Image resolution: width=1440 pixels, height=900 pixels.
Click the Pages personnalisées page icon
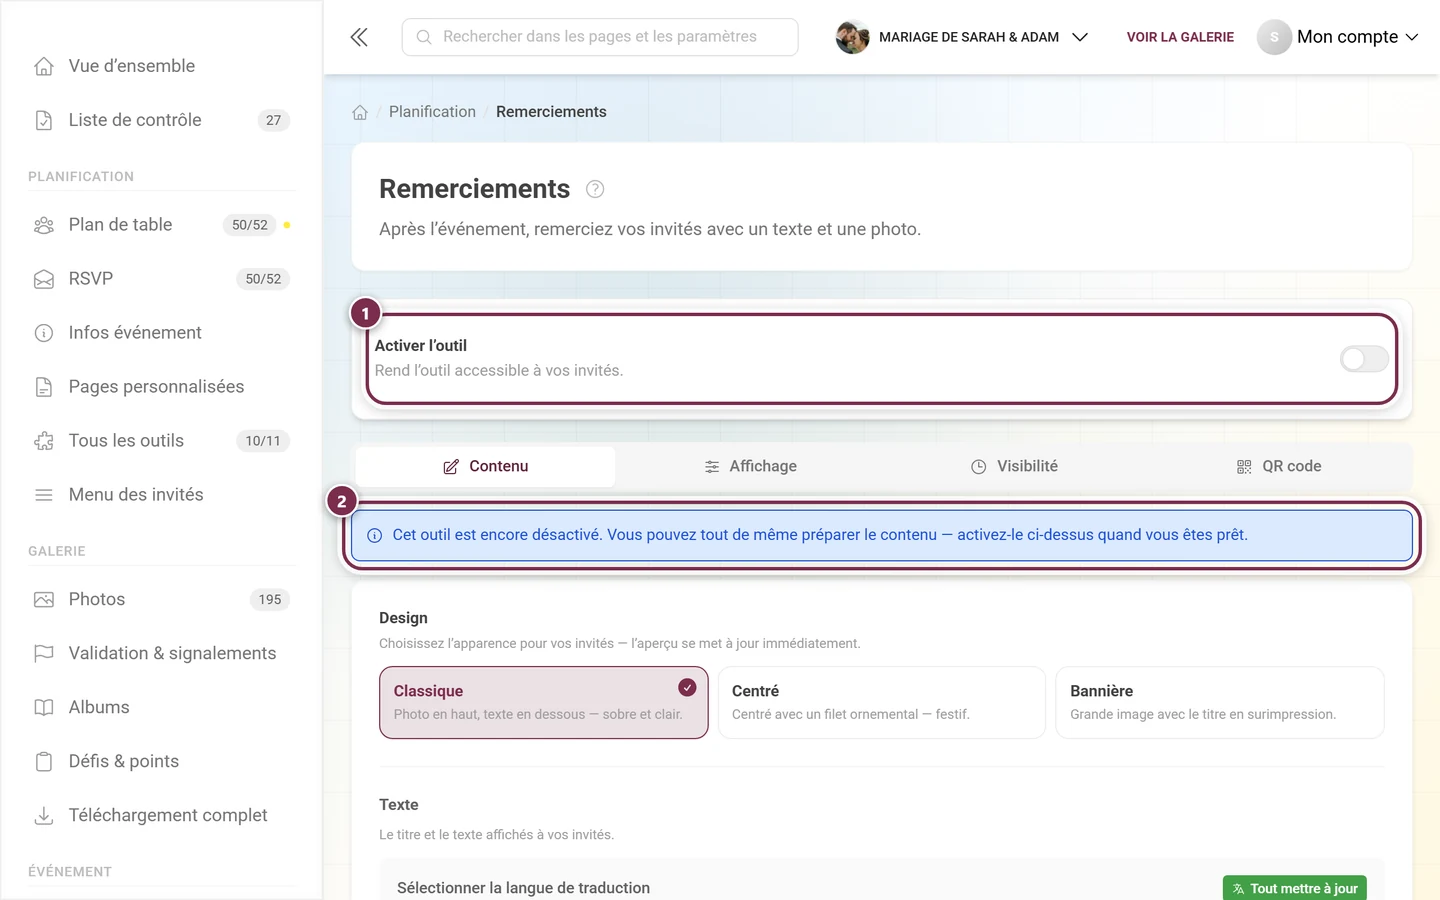click(44, 387)
